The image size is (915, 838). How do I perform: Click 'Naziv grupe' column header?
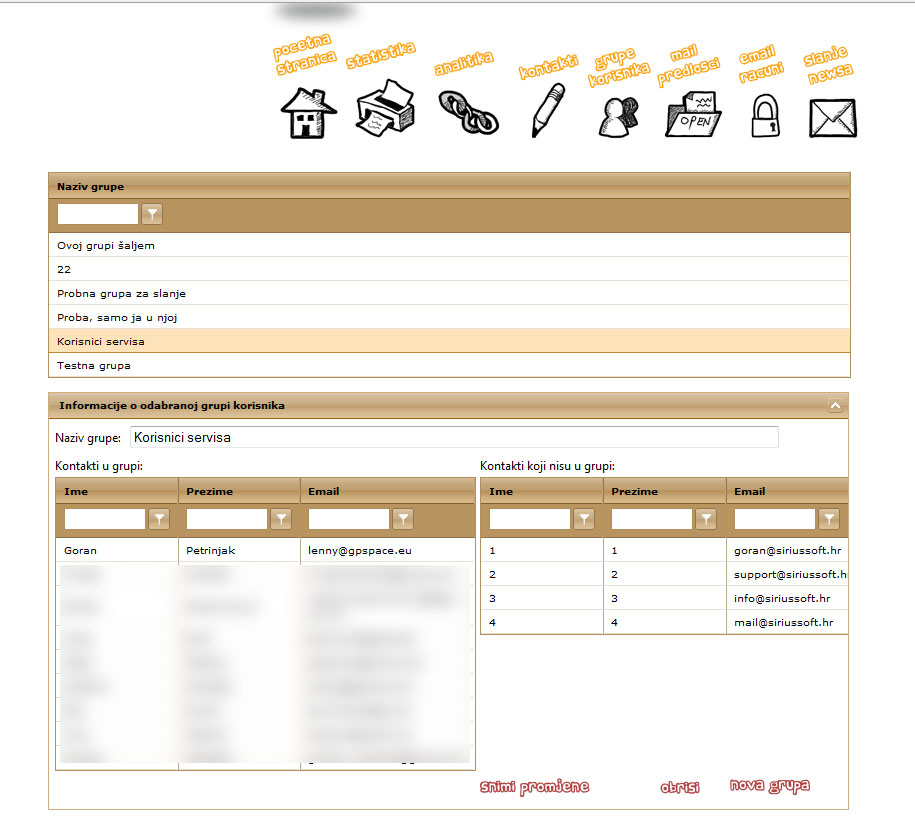pos(449,186)
